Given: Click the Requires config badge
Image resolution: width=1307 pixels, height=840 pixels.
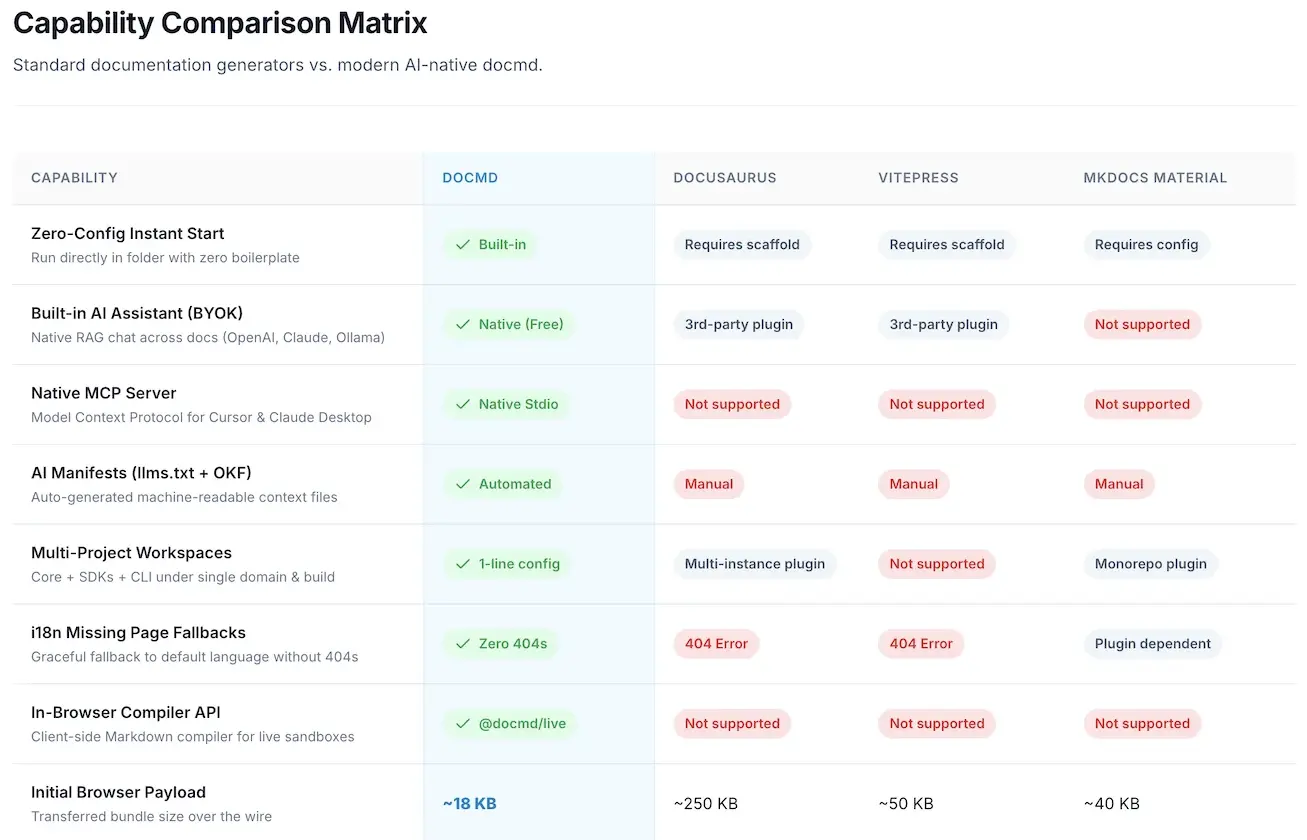Looking at the screenshot, I should (x=1147, y=244).
